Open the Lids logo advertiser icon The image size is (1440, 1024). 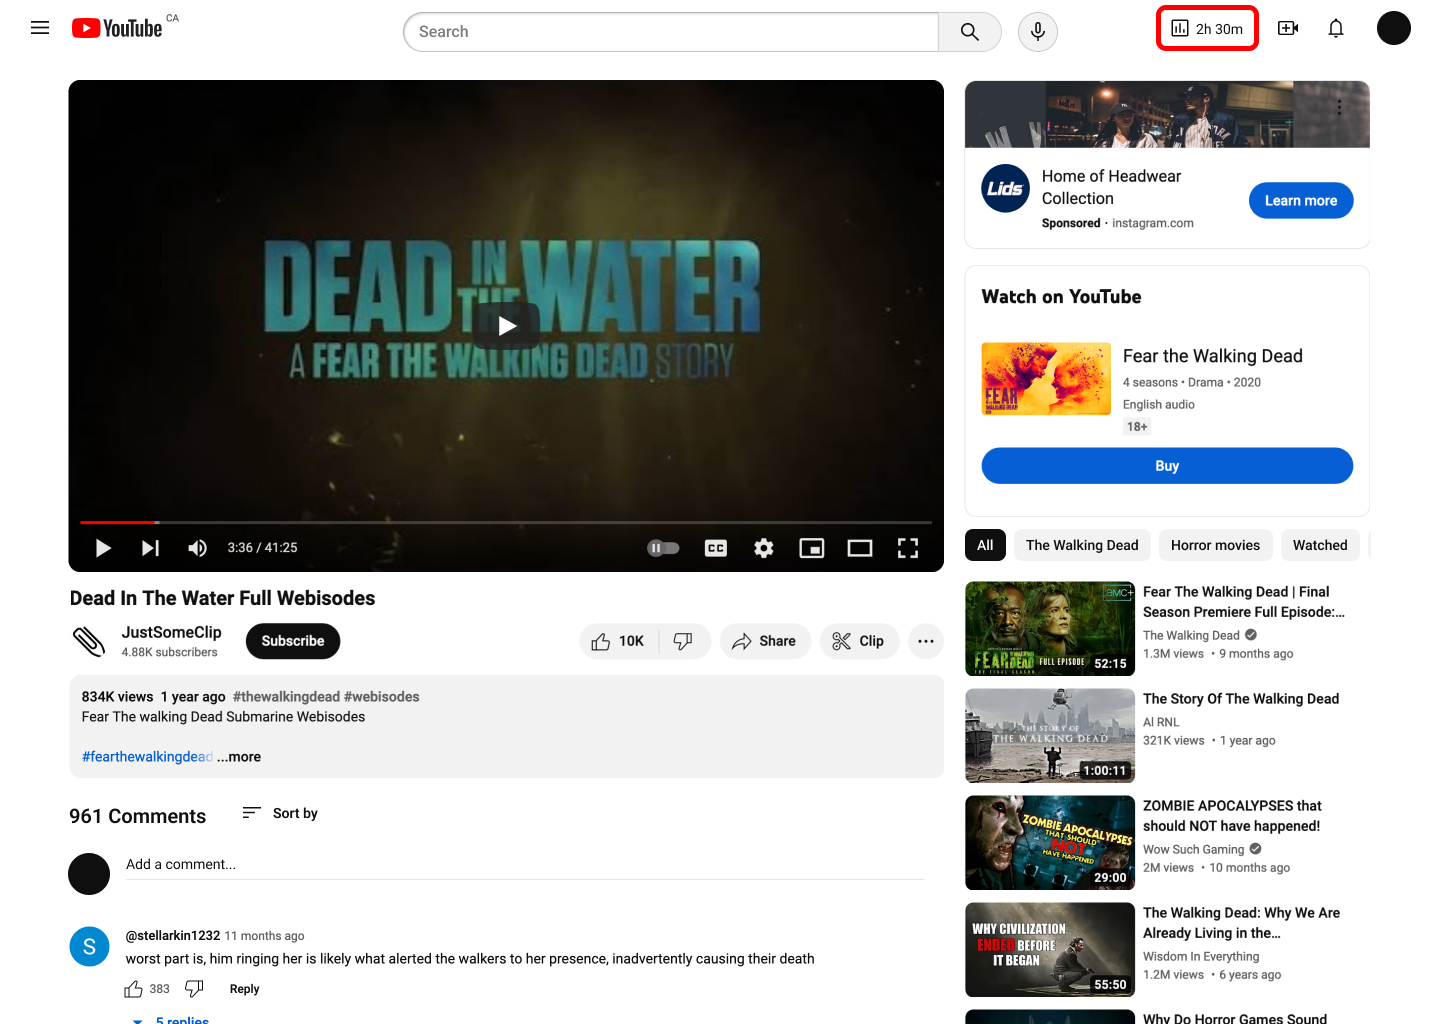pos(1006,189)
